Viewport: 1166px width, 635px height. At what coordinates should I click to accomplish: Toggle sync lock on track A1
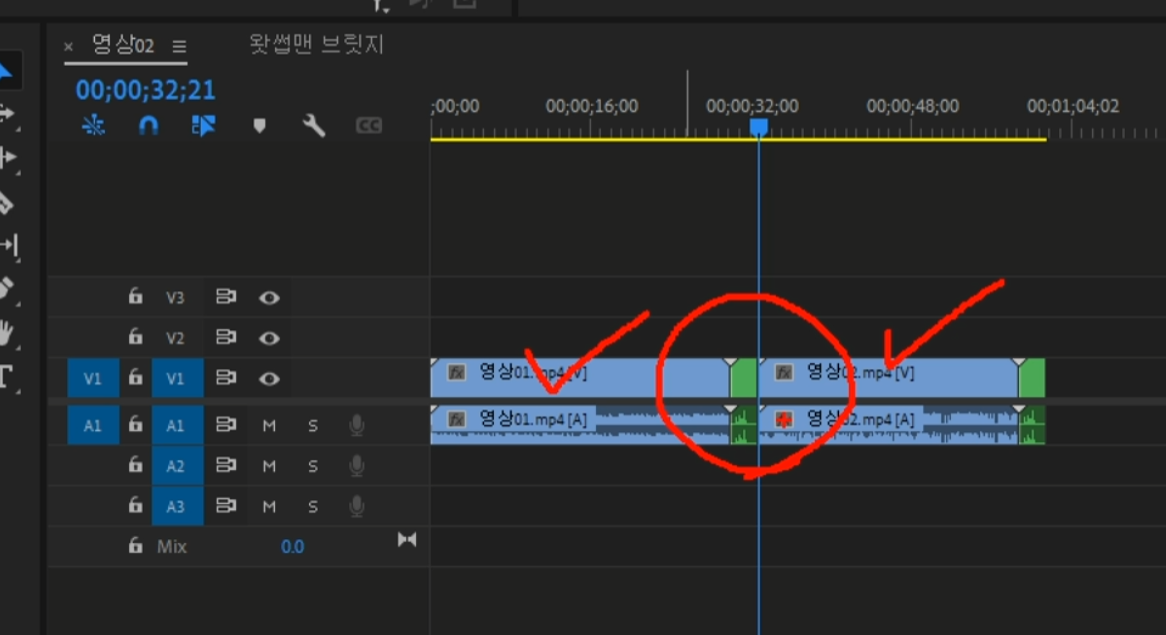click(225, 425)
